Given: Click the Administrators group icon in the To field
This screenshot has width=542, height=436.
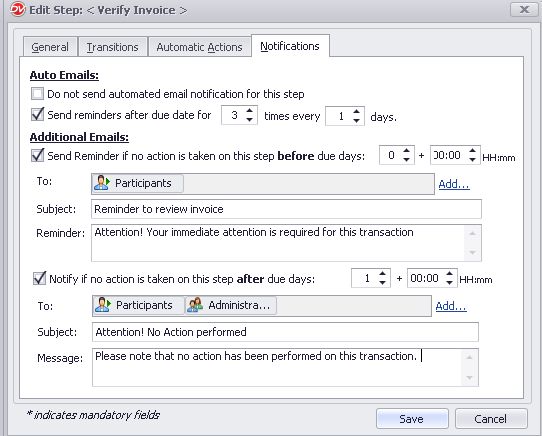Looking at the screenshot, I should [x=195, y=305].
